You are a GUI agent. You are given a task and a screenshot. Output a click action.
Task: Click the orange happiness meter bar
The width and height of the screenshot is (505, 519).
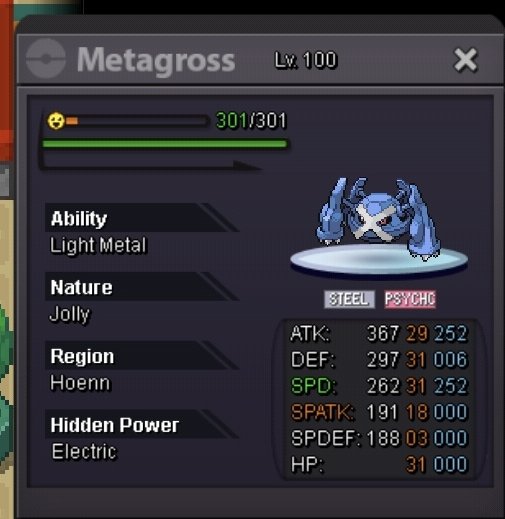[x=137, y=121]
